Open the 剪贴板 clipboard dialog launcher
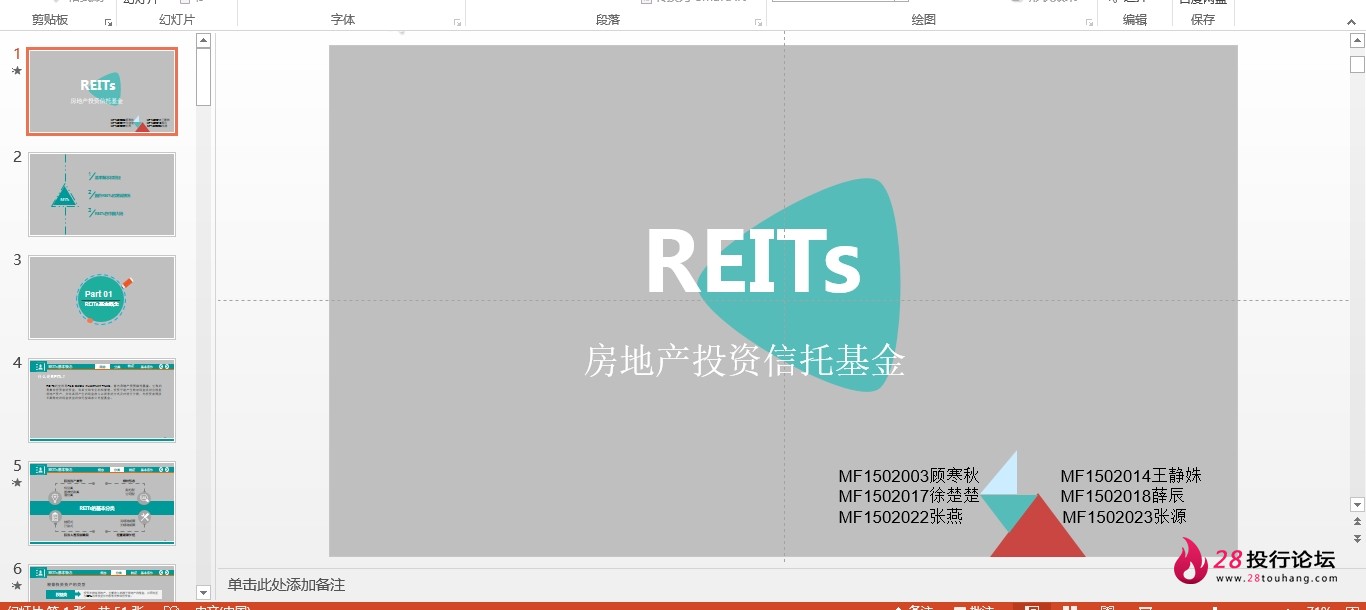Screen dimensions: 1366x610 108,22
